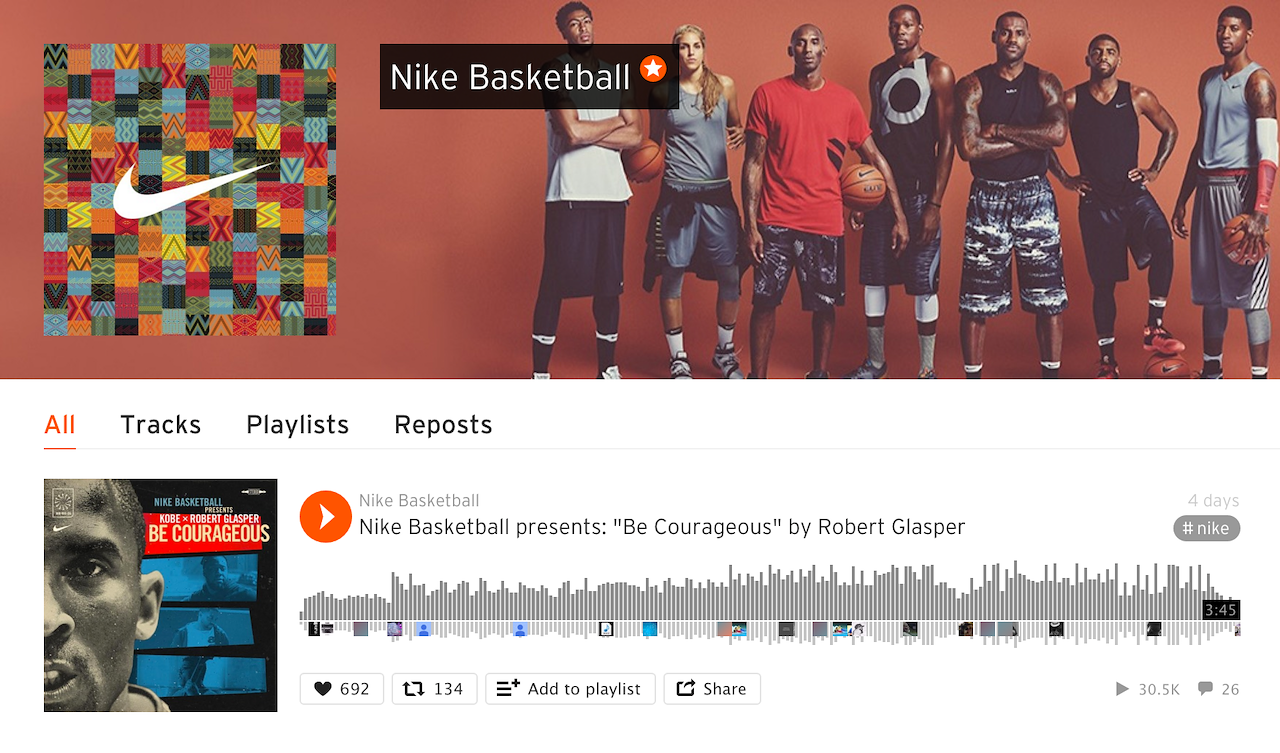The image size is (1280, 753).
Task: Open the track title link by Robert Glasper
Action: click(x=662, y=527)
